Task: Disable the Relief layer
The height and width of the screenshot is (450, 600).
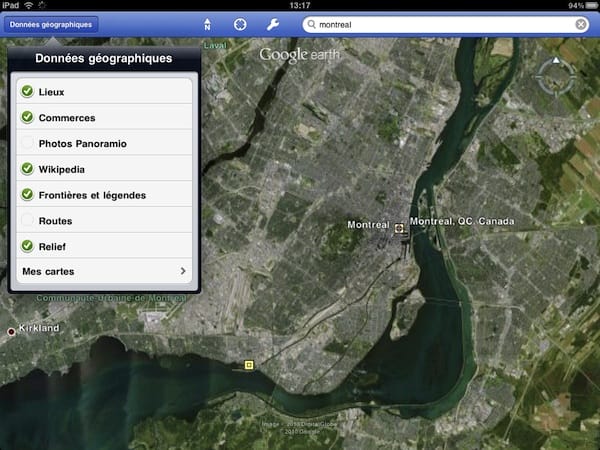Action: (28, 246)
